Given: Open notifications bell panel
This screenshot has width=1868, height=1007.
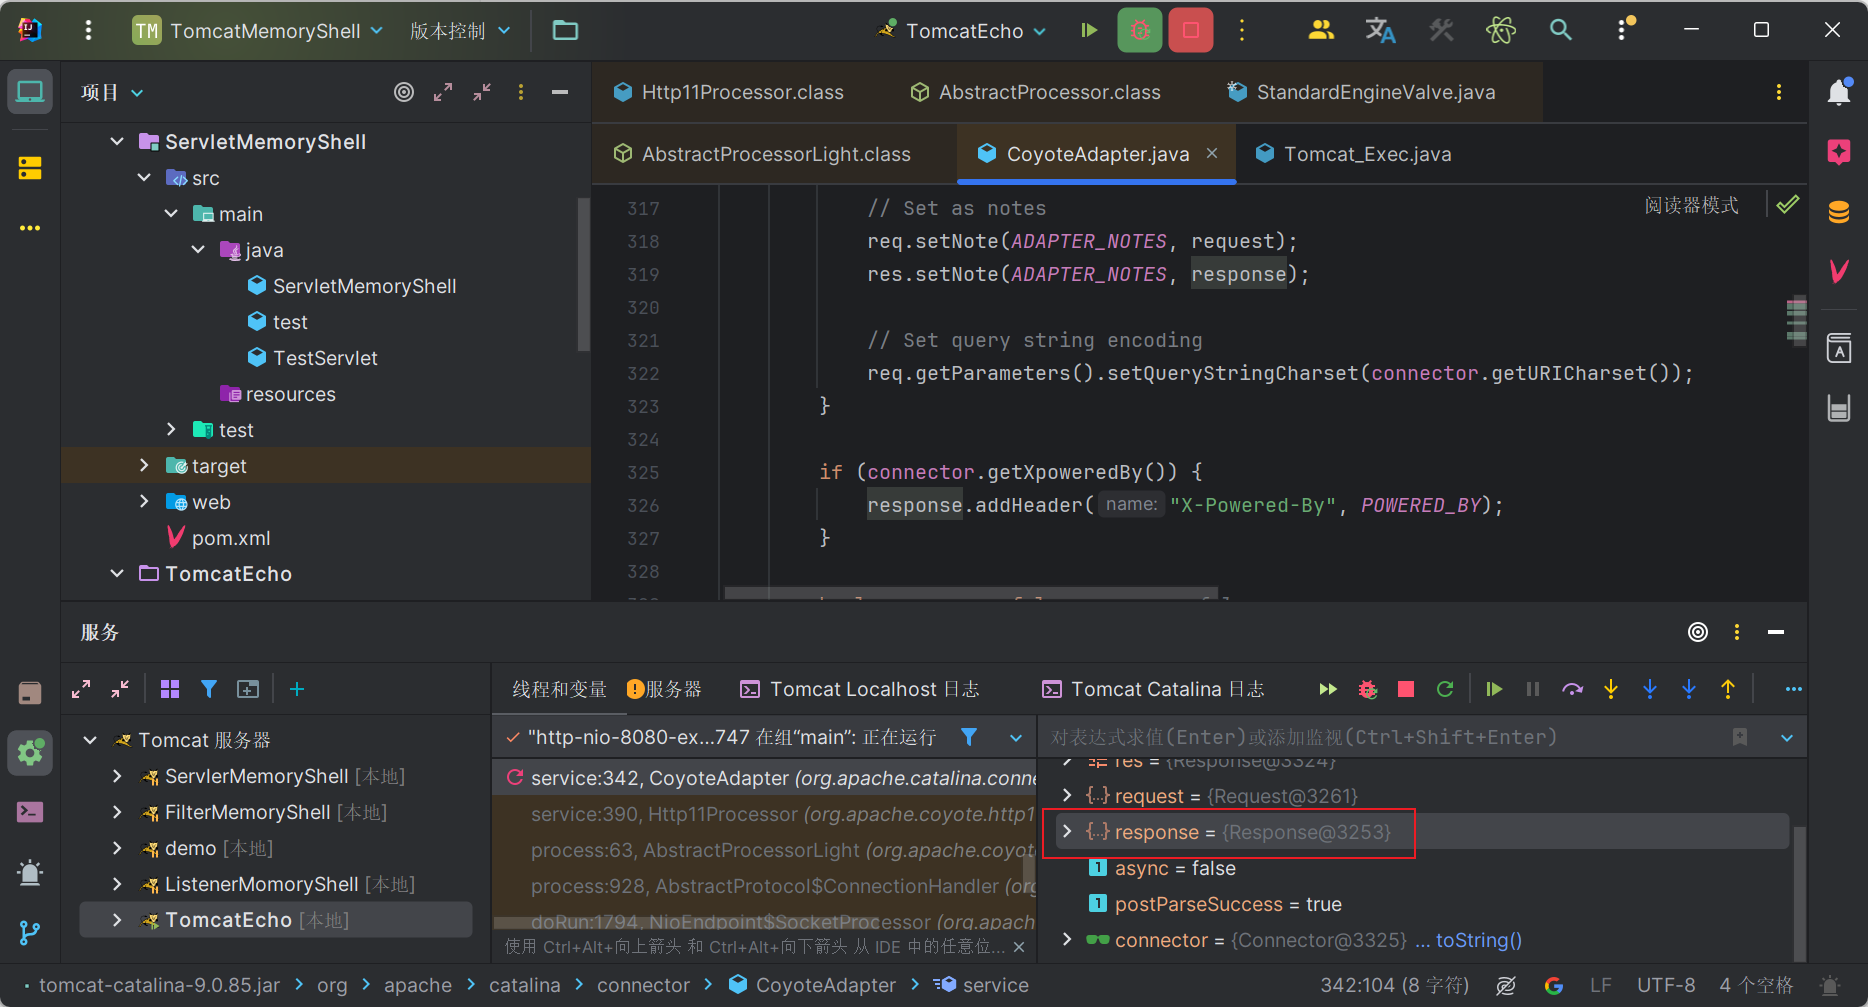Looking at the screenshot, I should [1839, 92].
